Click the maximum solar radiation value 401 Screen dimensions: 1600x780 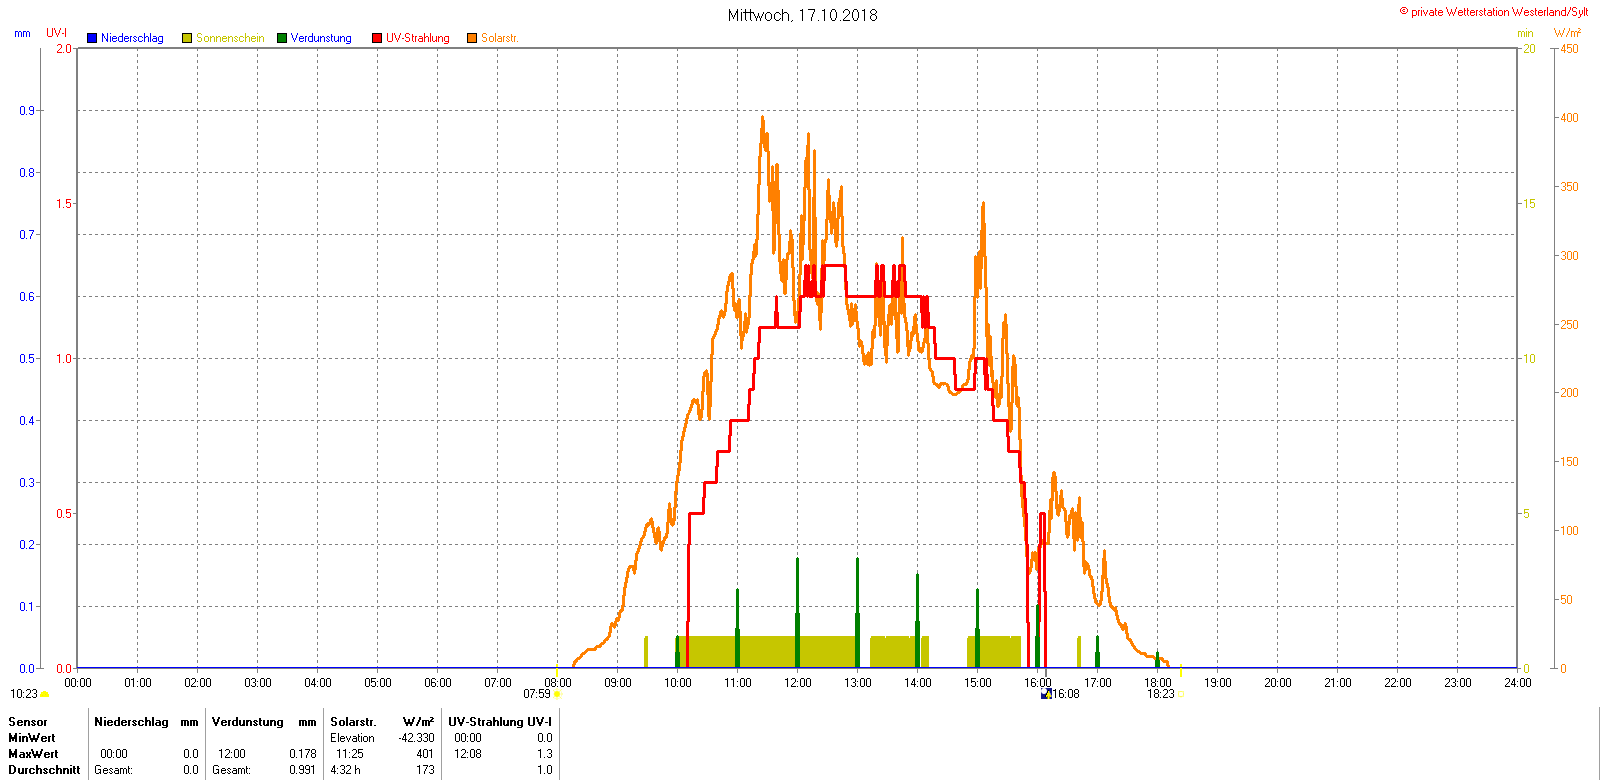point(425,754)
